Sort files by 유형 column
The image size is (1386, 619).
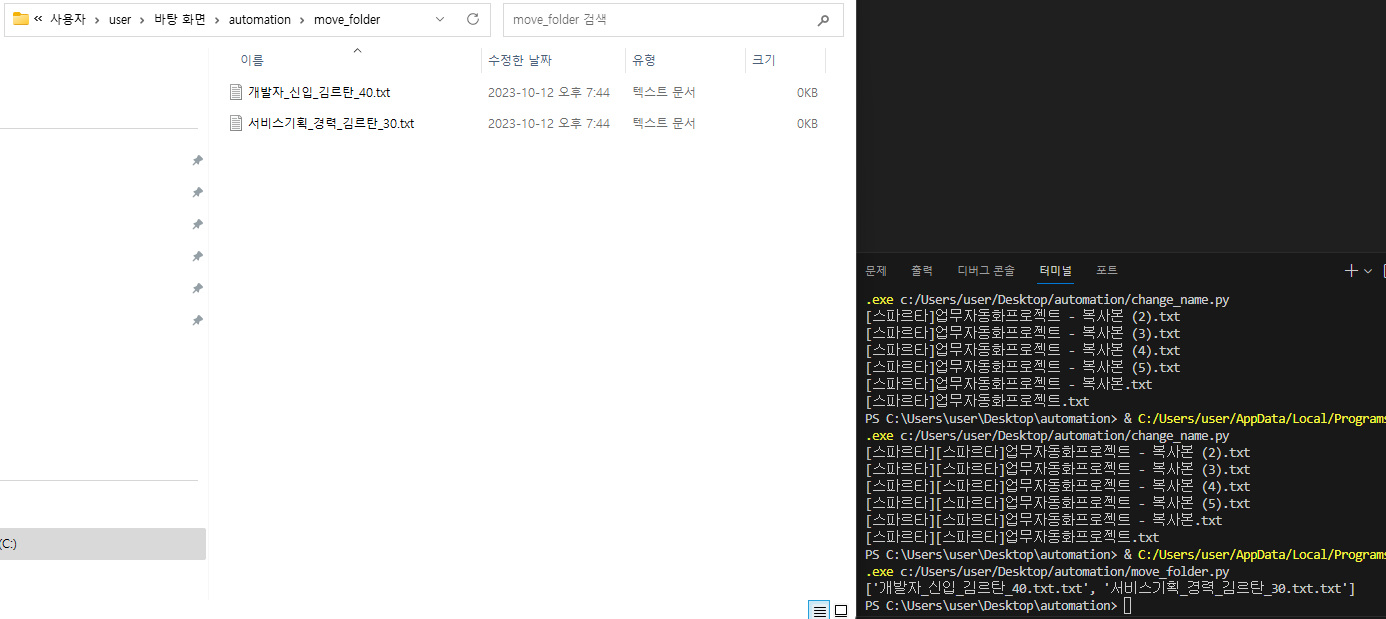tap(644, 60)
